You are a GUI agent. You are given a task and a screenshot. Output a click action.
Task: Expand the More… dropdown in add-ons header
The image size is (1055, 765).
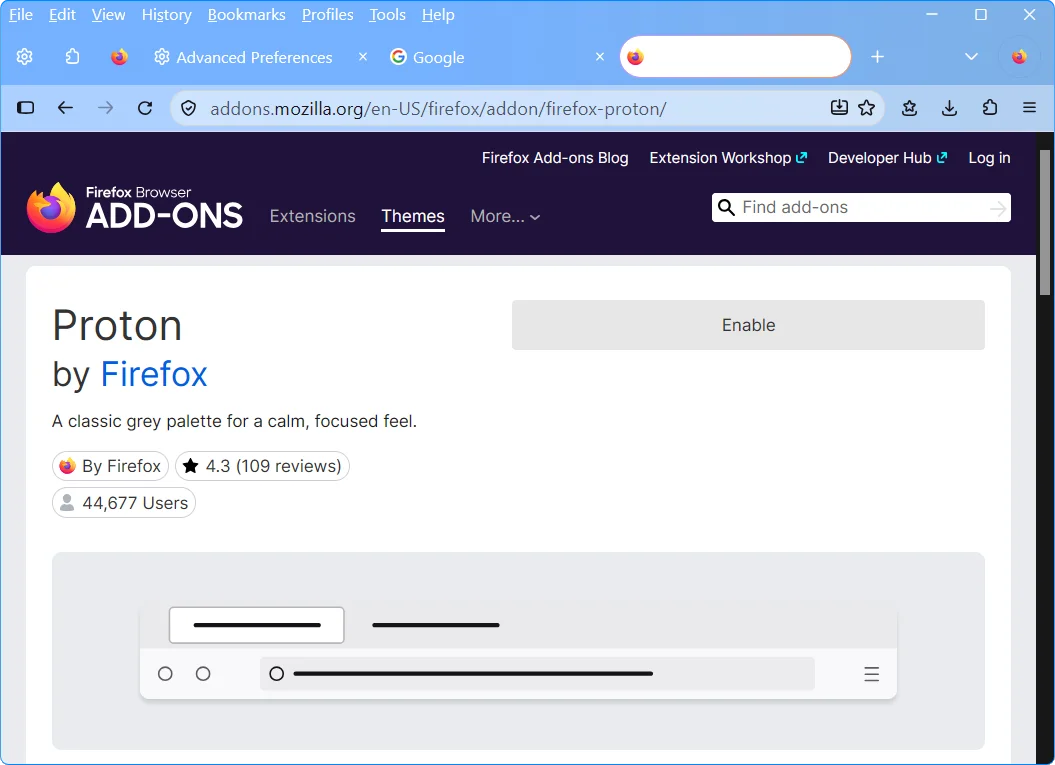(x=505, y=216)
